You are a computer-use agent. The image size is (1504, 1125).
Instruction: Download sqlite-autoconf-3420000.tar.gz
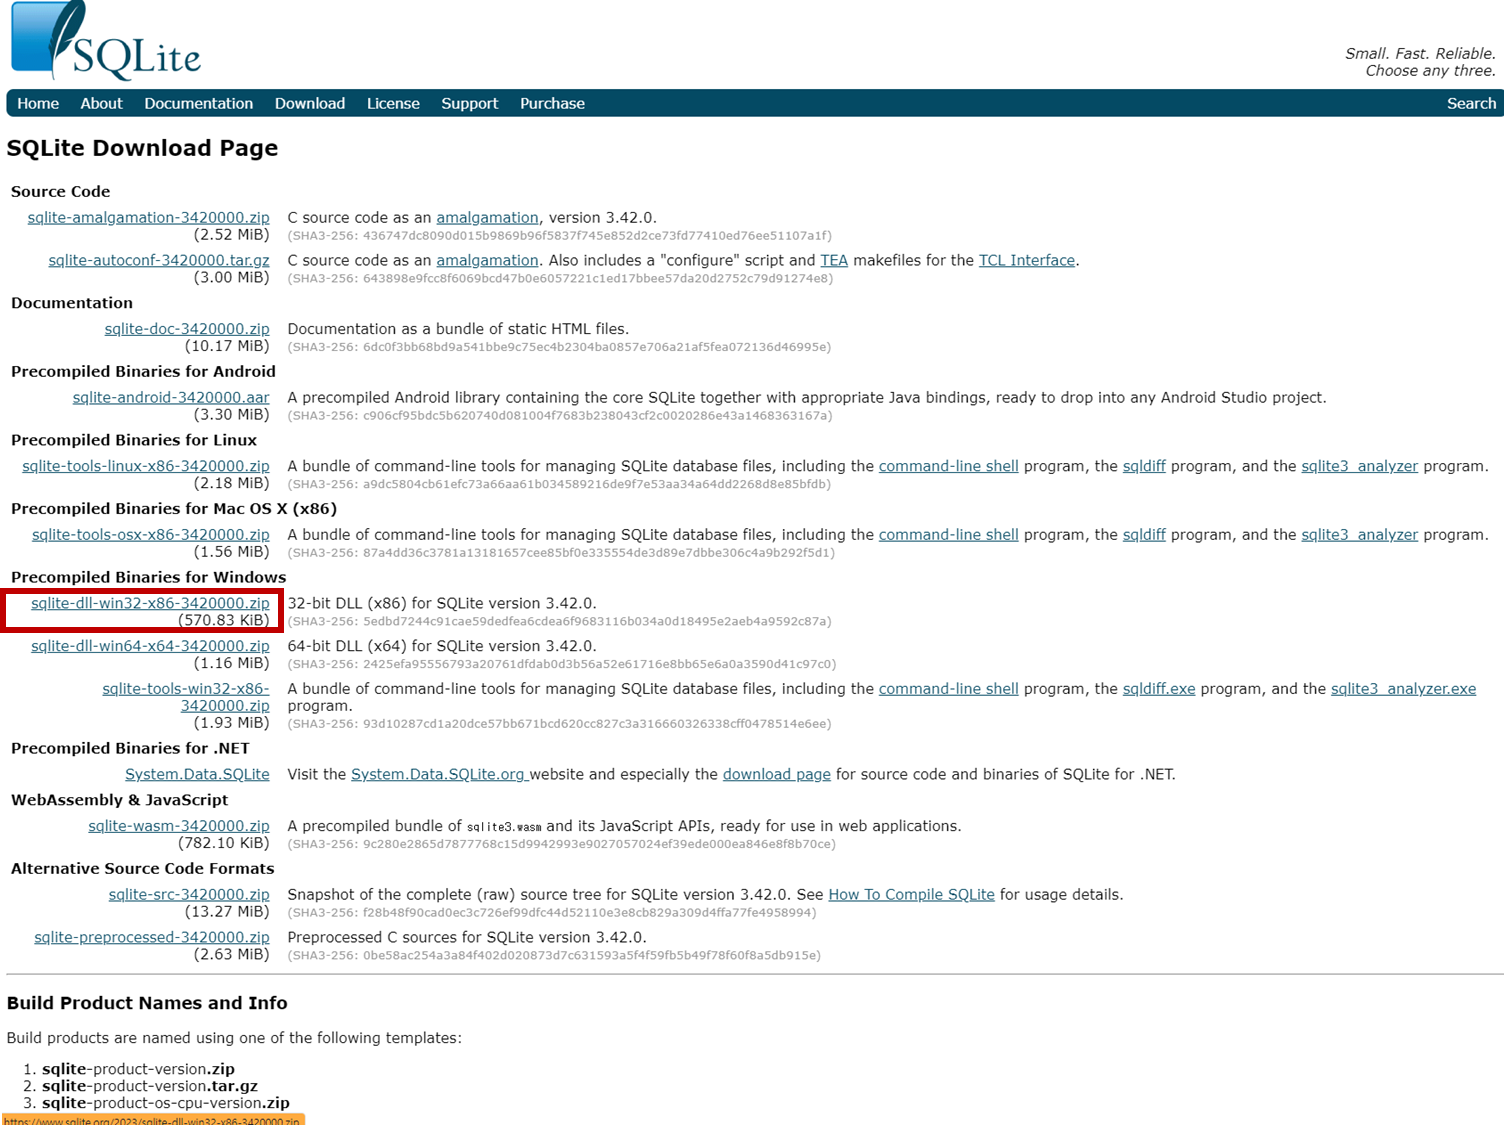[x=159, y=260]
